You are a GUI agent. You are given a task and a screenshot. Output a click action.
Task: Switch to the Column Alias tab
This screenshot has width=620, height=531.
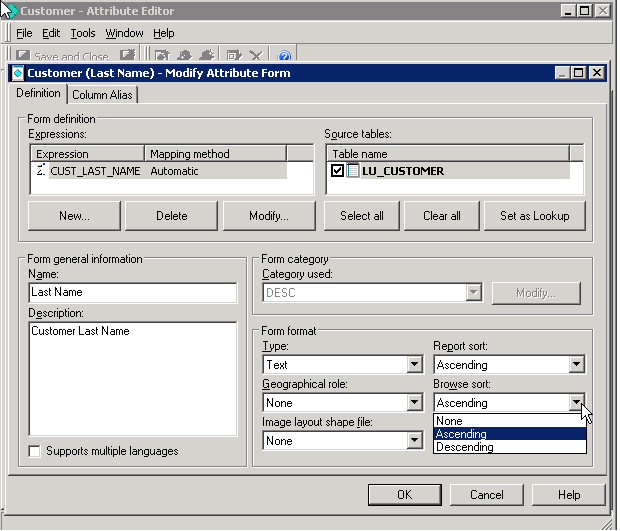point(102,95)
